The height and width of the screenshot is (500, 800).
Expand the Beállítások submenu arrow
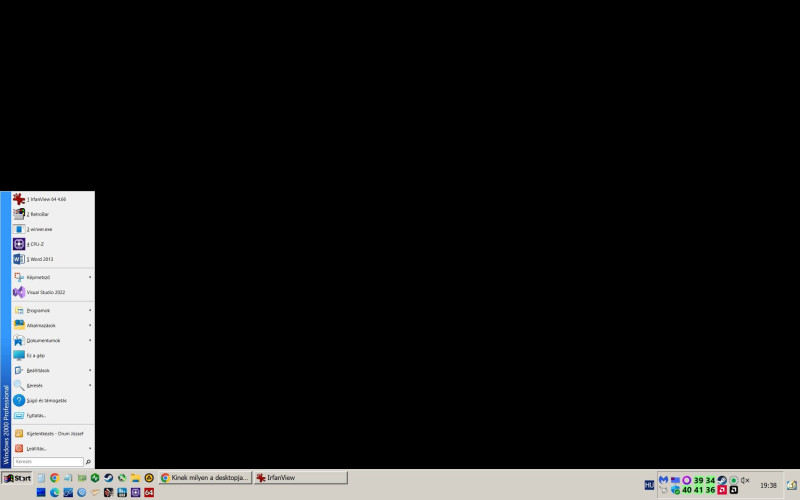(x=90, y=370)
